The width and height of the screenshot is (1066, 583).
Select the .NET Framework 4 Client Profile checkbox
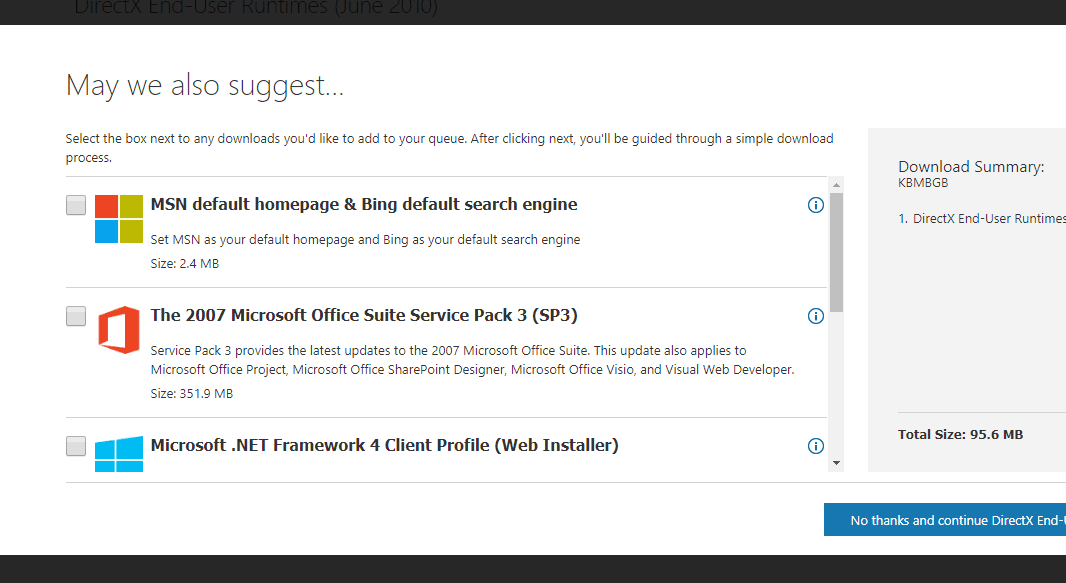coord(76,446)
